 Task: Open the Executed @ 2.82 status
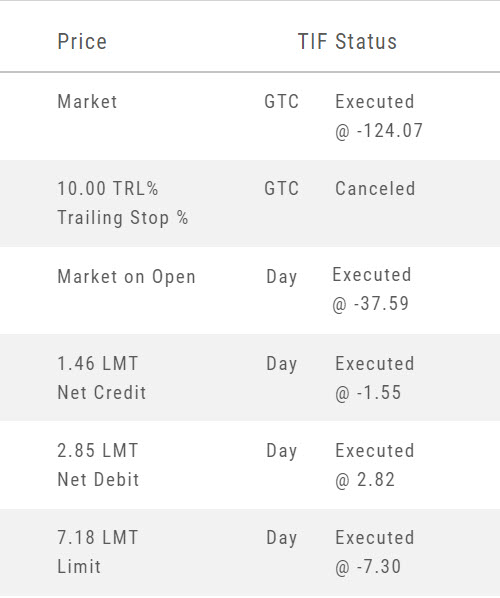pyautogui.click(x=375, y=465)
